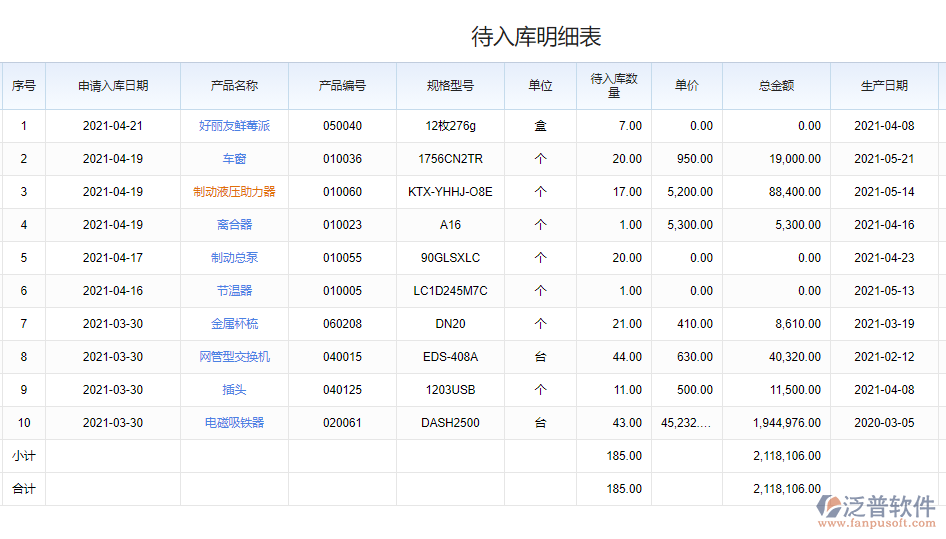Open the 金属杯梳 product link
946x539 pixels.
point(234,324)
